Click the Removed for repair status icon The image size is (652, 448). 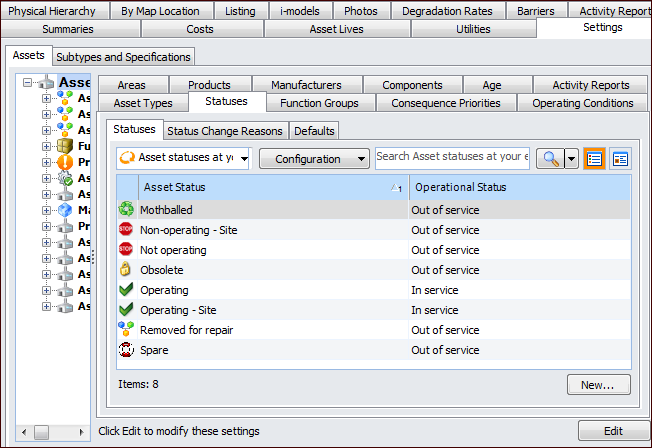click(x=126, y=330)
